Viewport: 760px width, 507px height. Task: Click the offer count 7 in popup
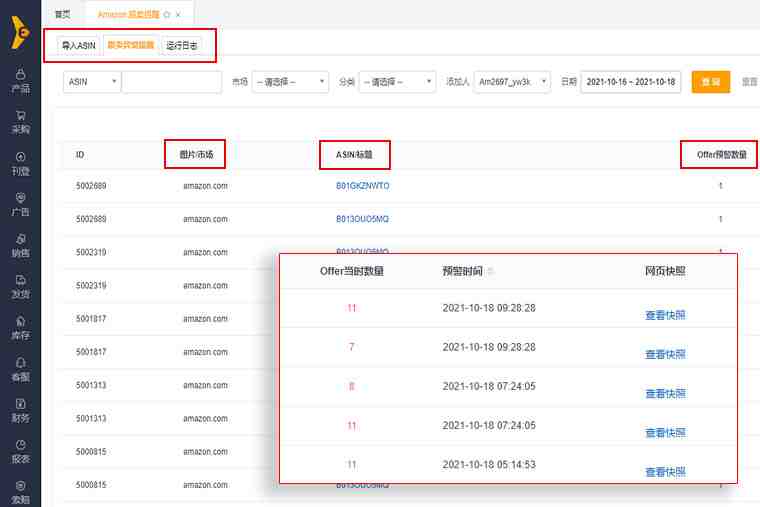351,347
